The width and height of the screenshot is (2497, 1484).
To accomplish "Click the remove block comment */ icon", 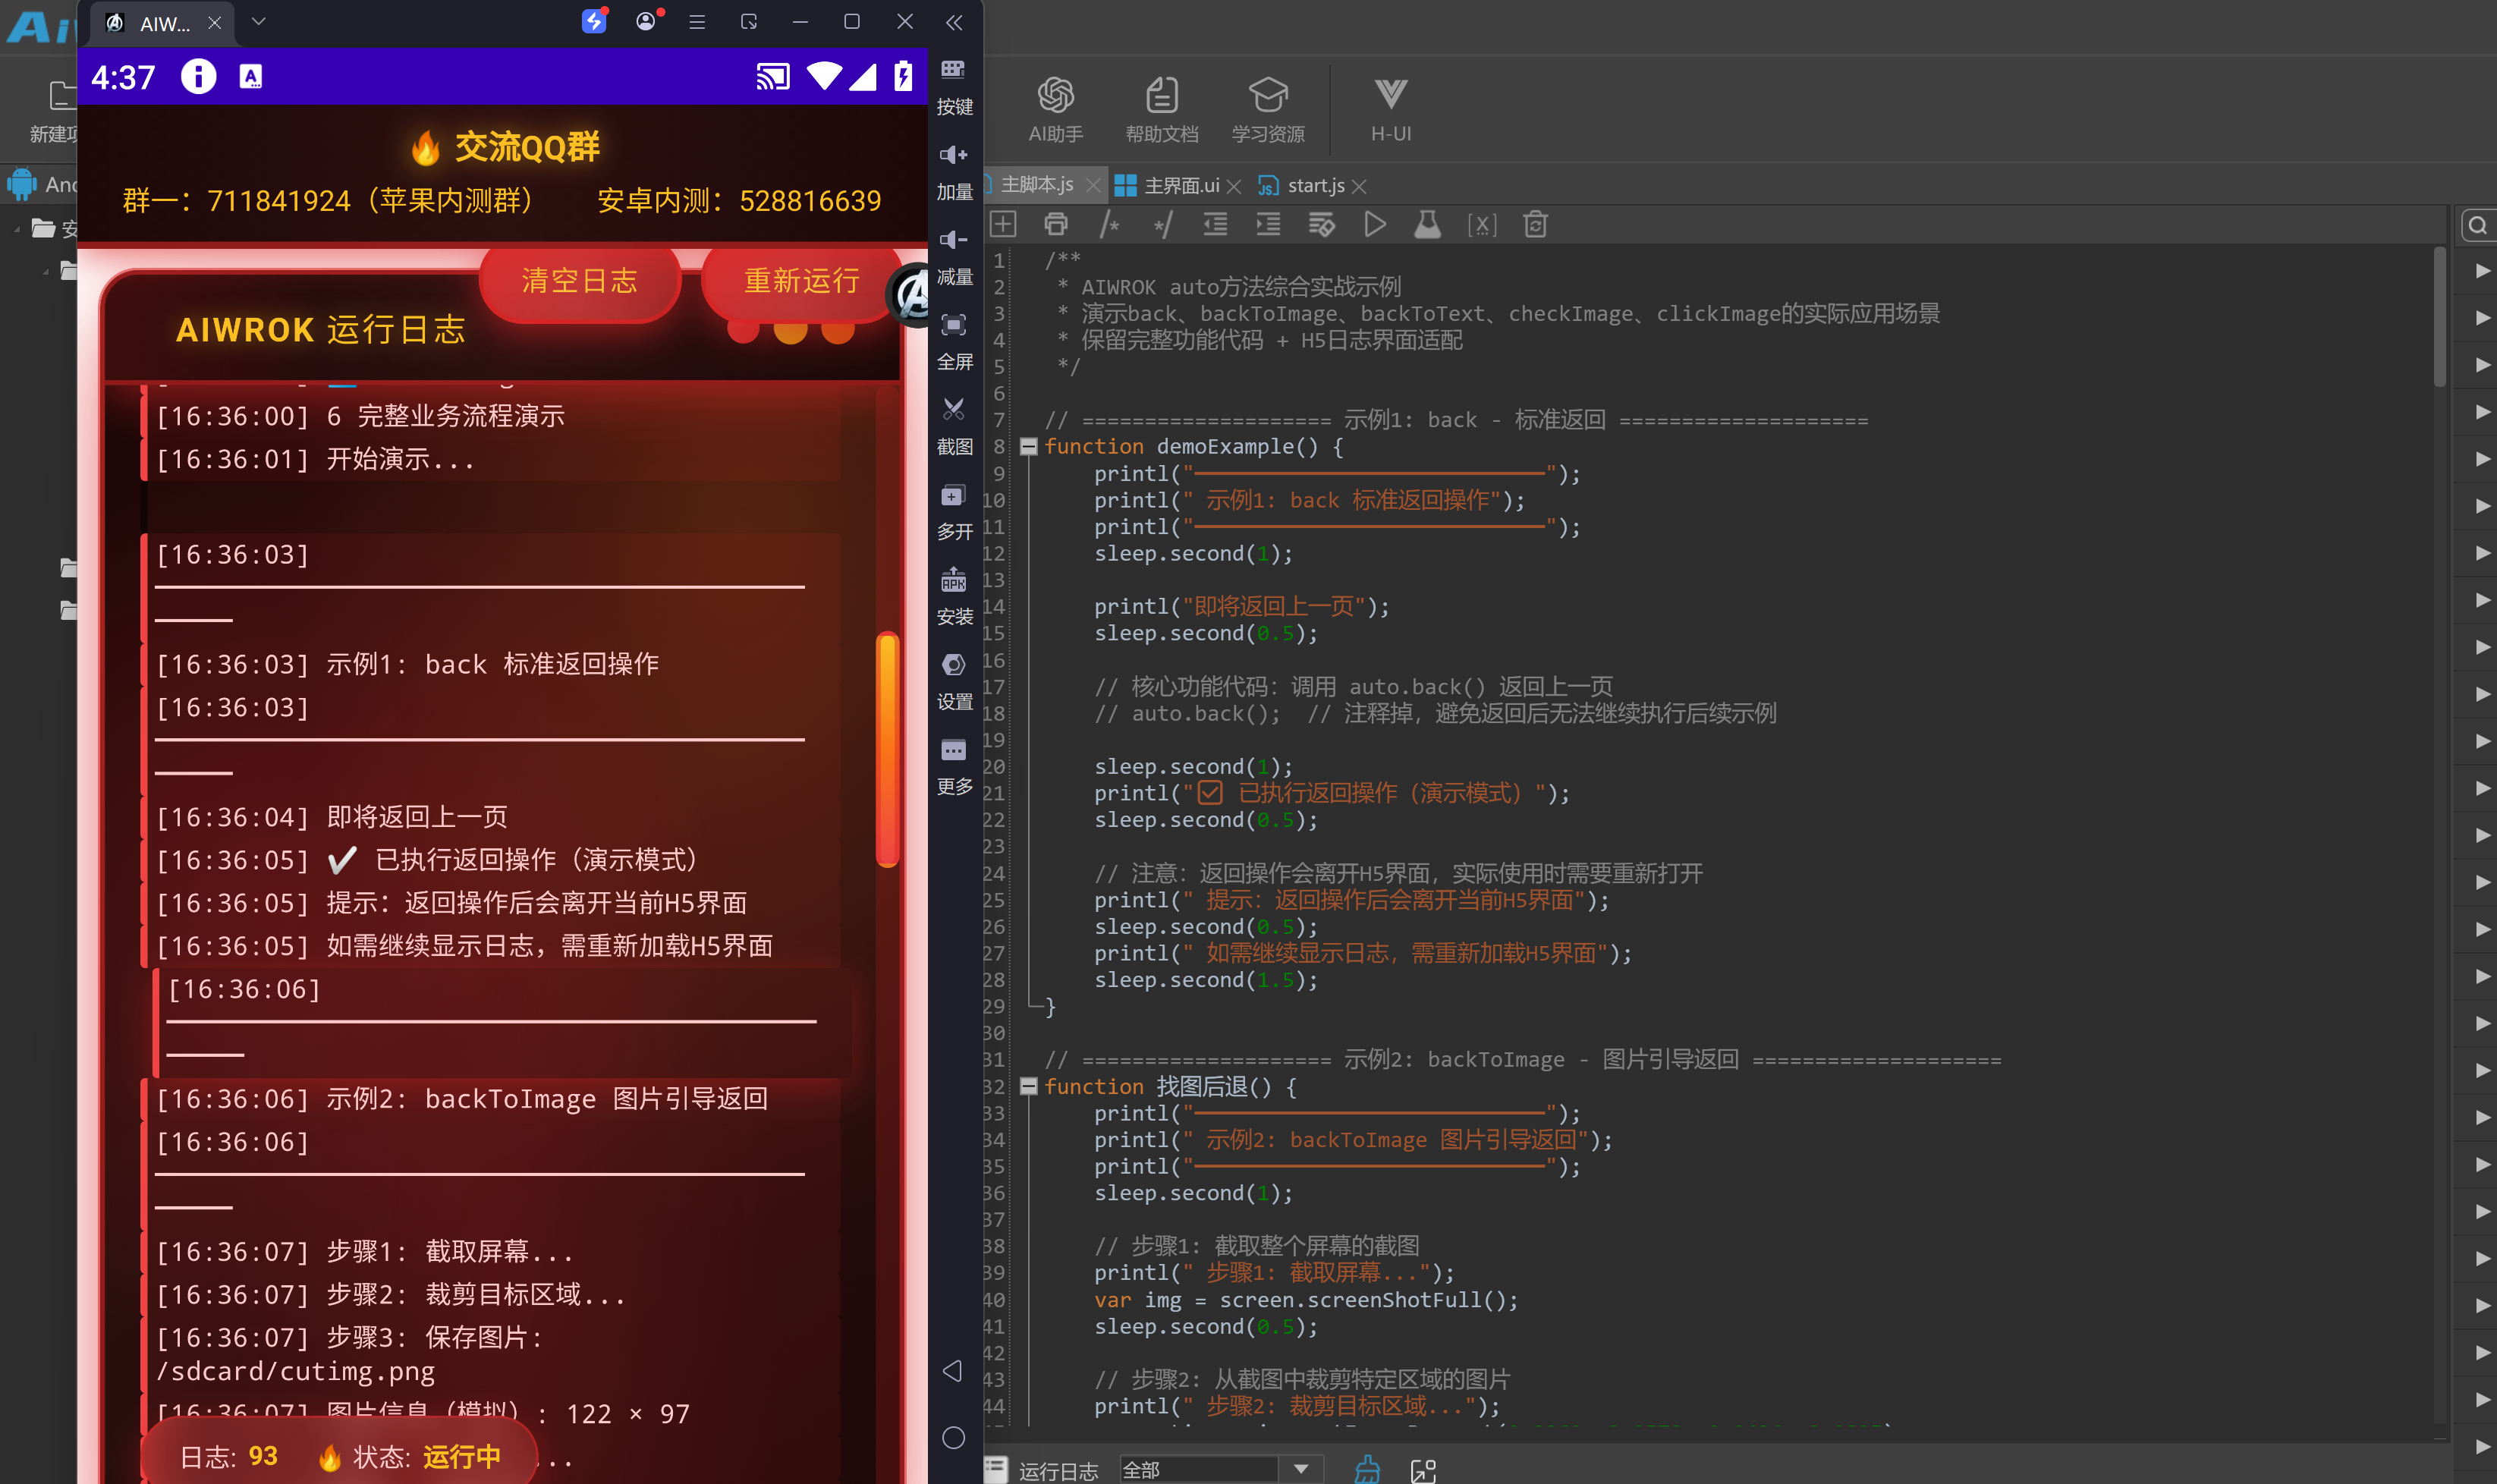I will [1162, 225].
